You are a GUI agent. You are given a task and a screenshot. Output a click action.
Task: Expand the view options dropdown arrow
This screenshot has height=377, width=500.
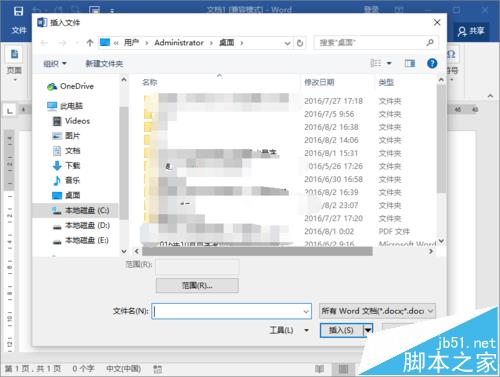pyautogui.click(x=389, y=63)
